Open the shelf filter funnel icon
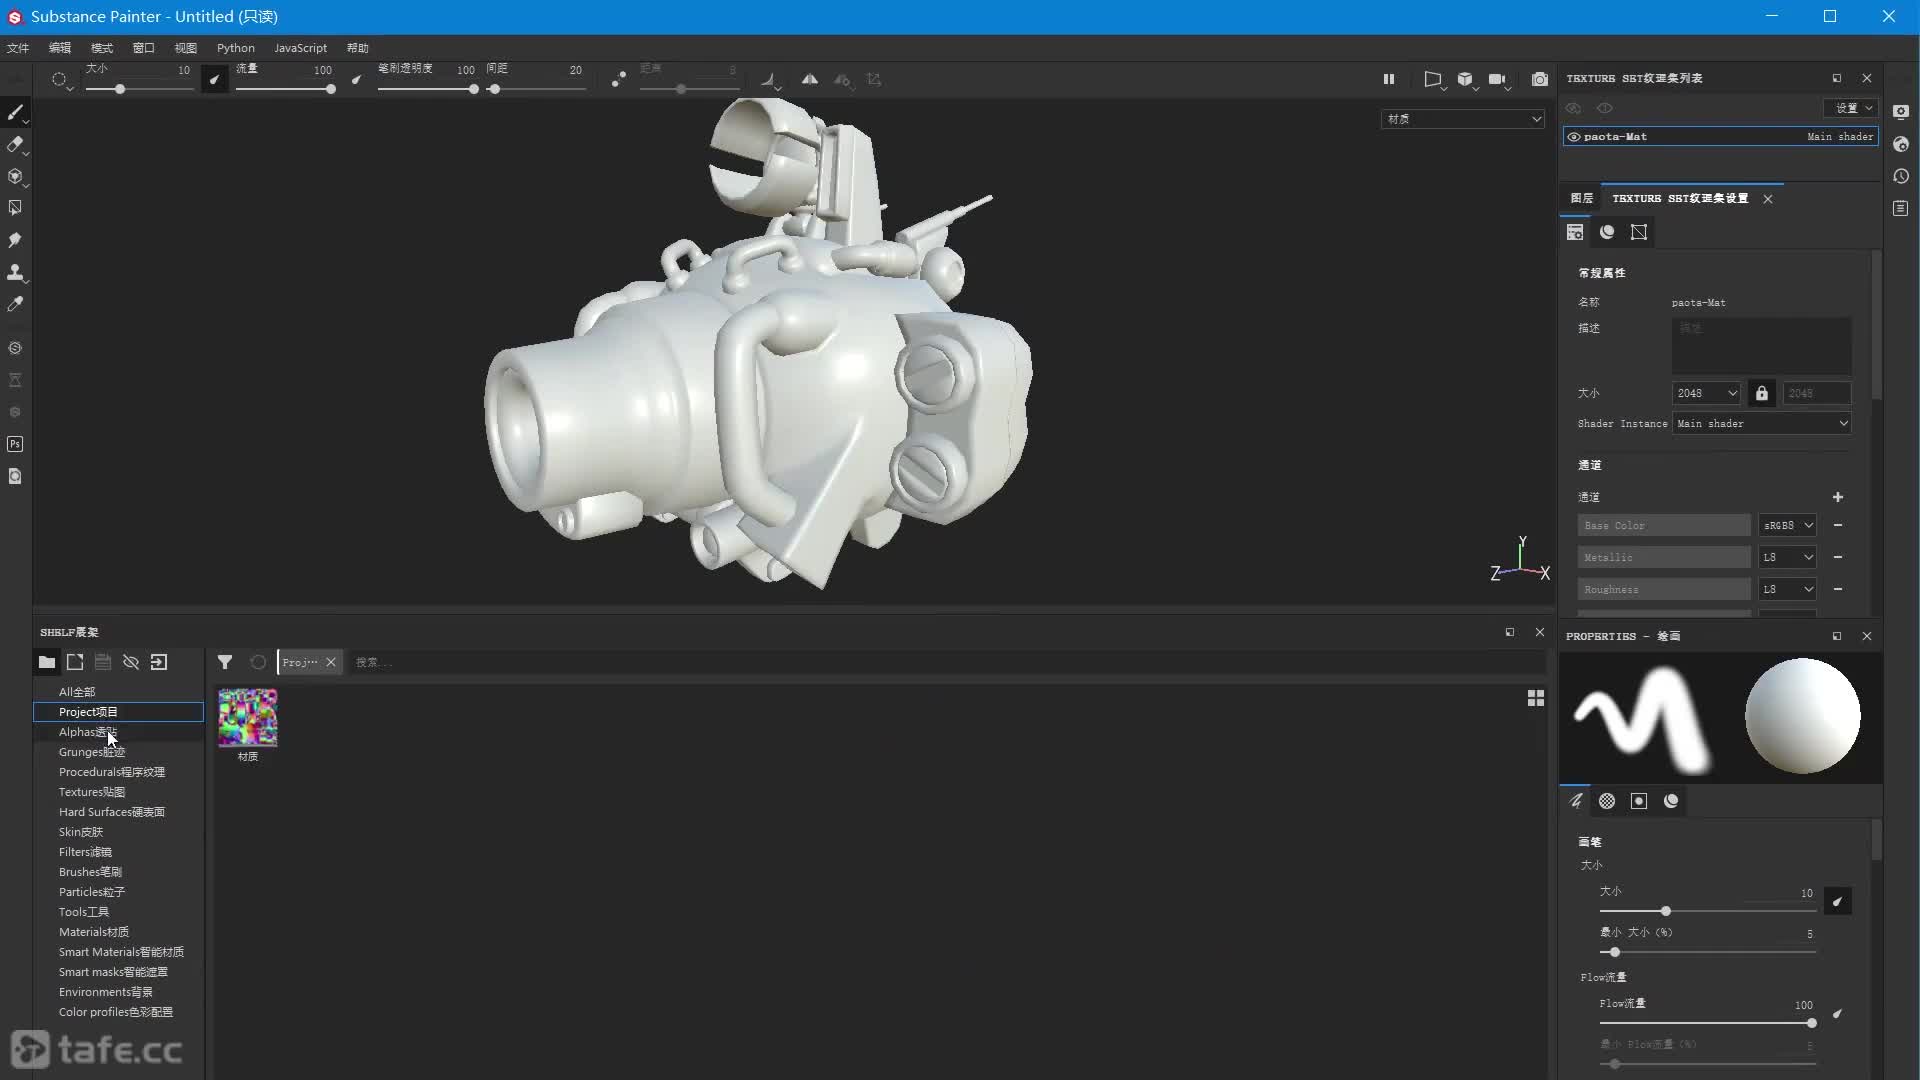The width and height of the screenshot is (1920, 1080). [x=225, y=662]
